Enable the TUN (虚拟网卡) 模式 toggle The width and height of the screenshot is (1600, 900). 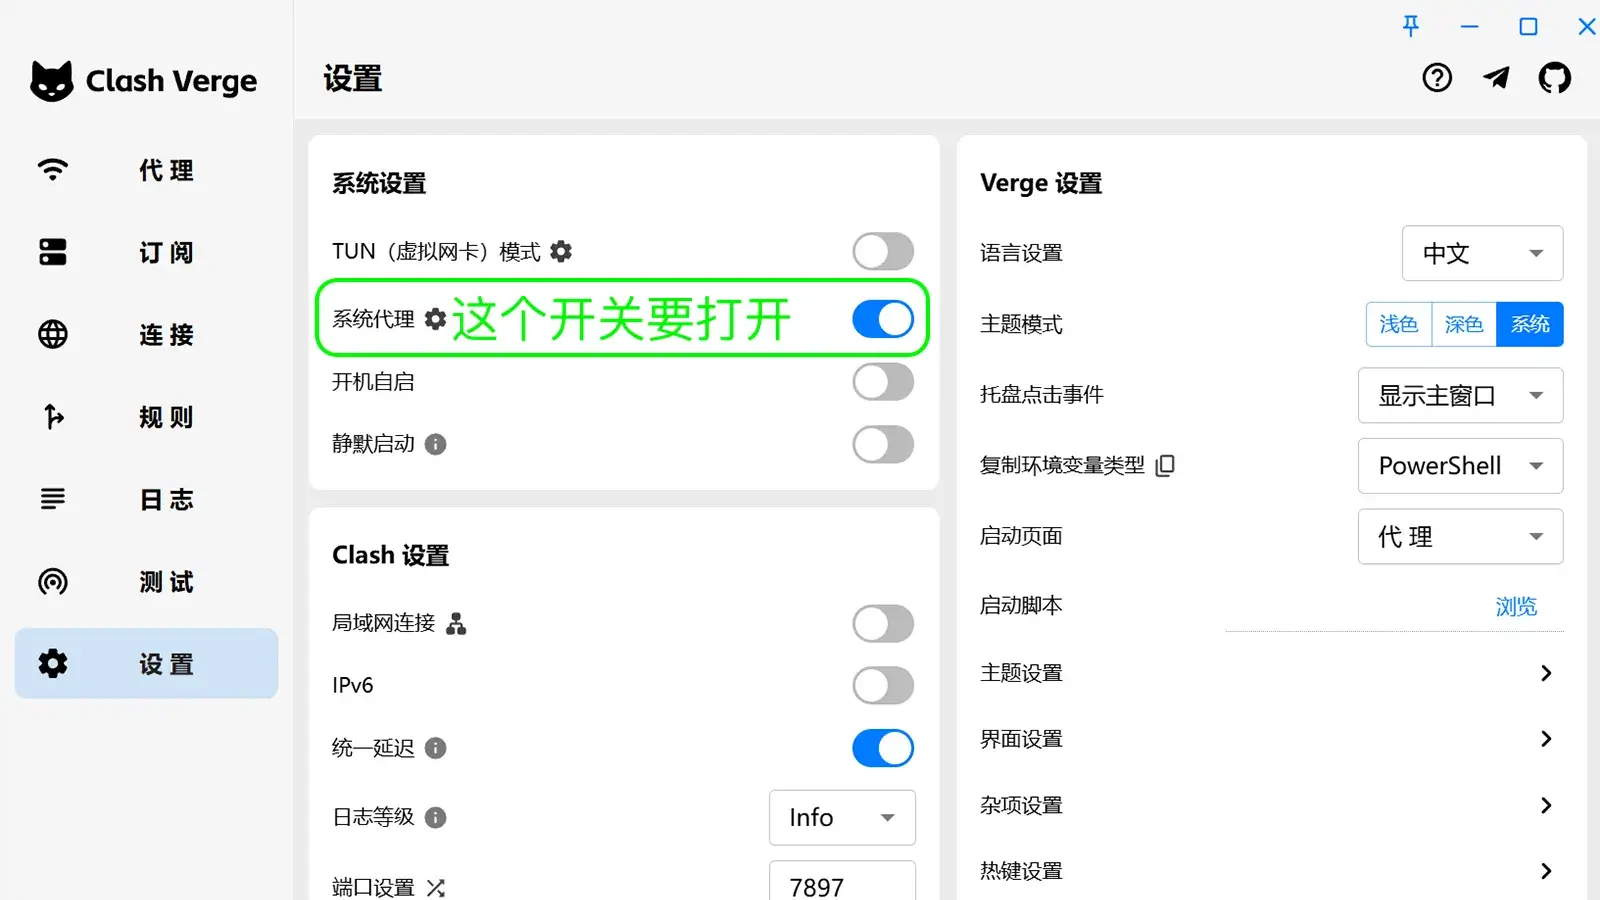tap(882, 251)
